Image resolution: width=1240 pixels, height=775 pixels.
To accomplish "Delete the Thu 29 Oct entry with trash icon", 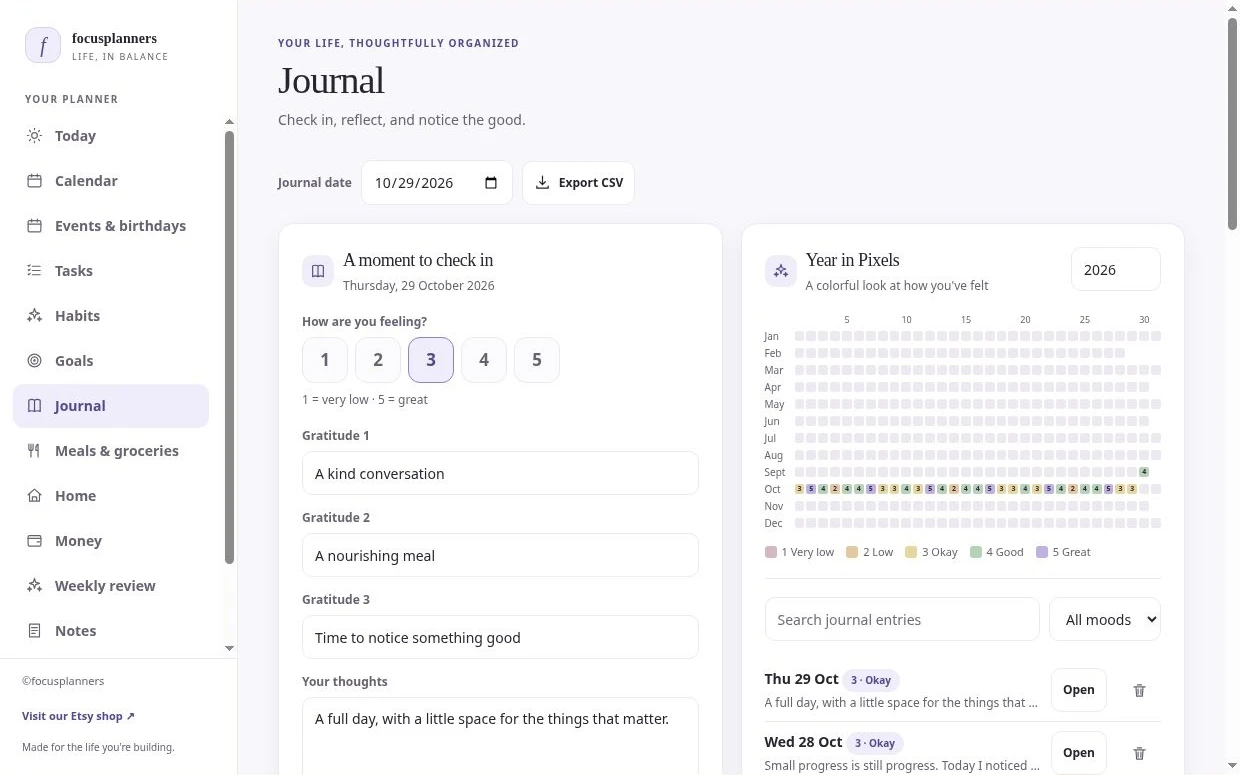I will click(x=1139, y=690).
